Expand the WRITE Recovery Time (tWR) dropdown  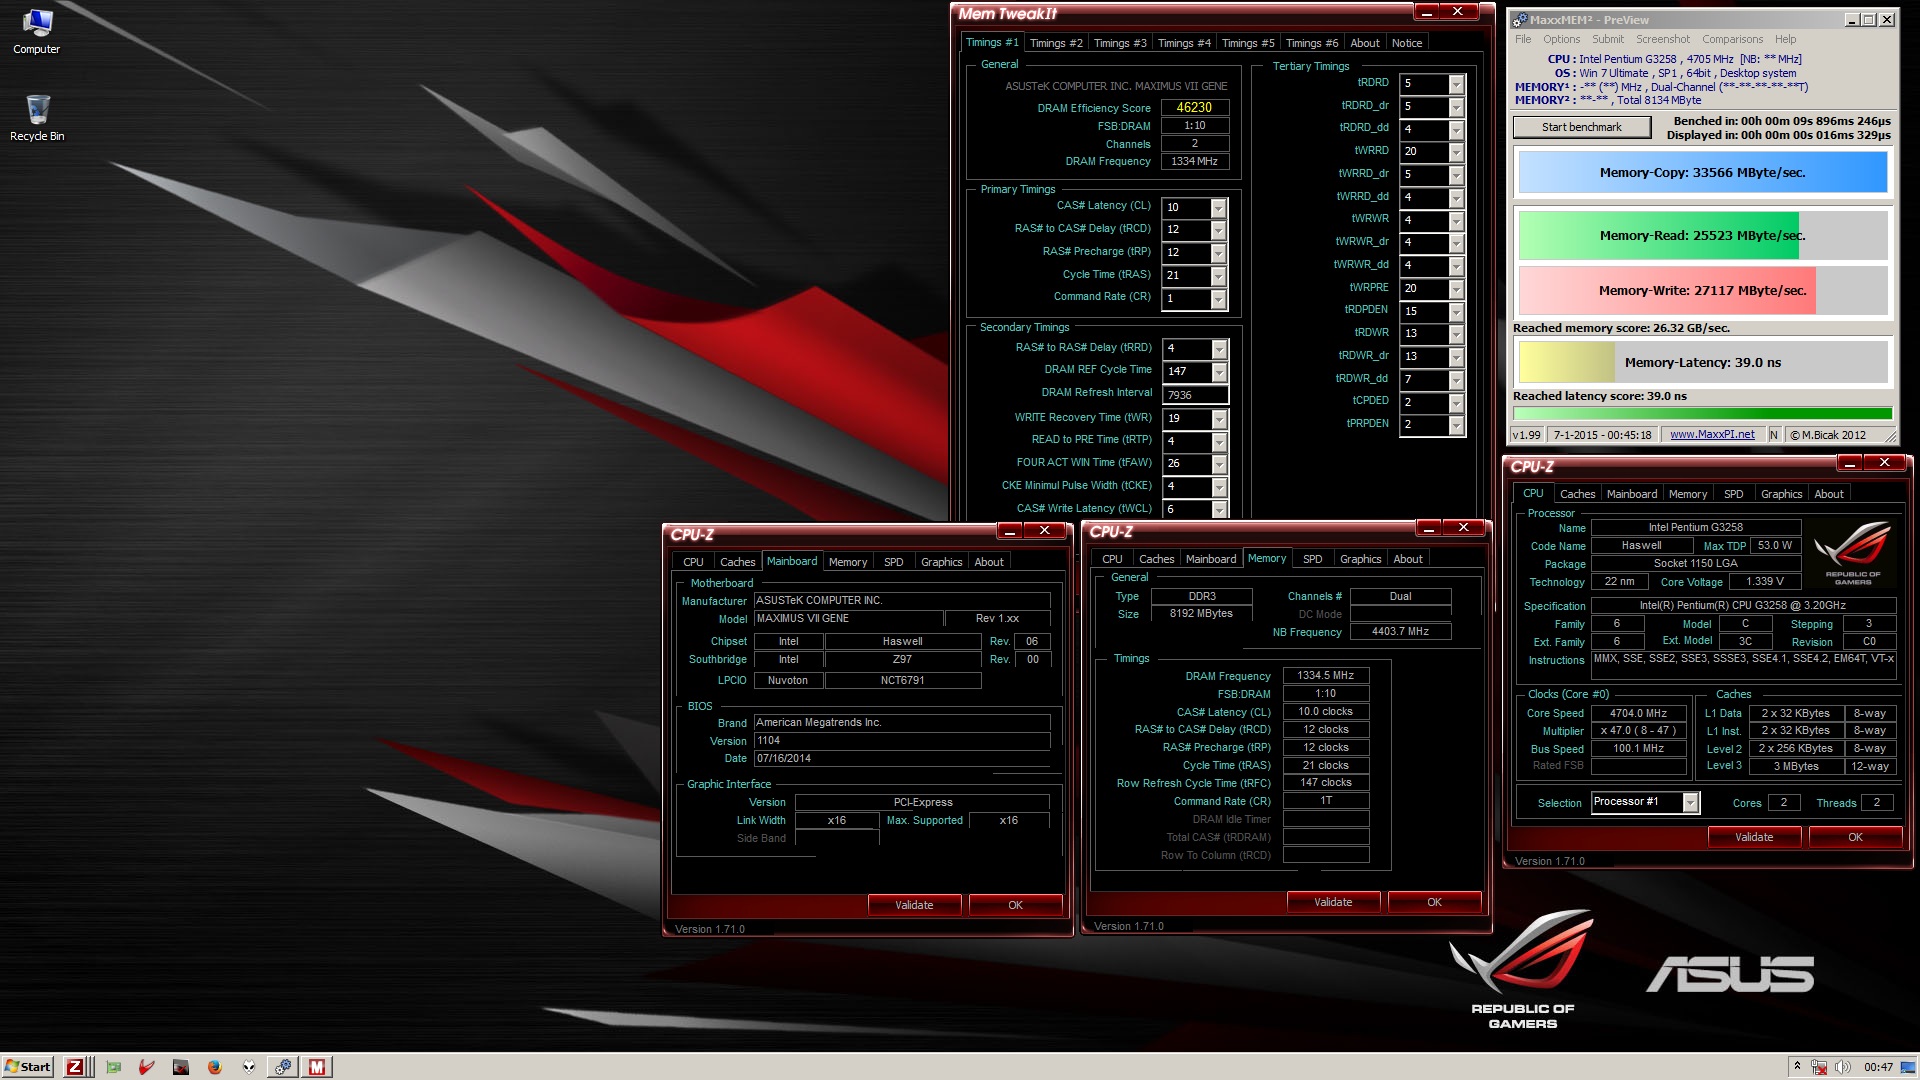click(1219, 419)
